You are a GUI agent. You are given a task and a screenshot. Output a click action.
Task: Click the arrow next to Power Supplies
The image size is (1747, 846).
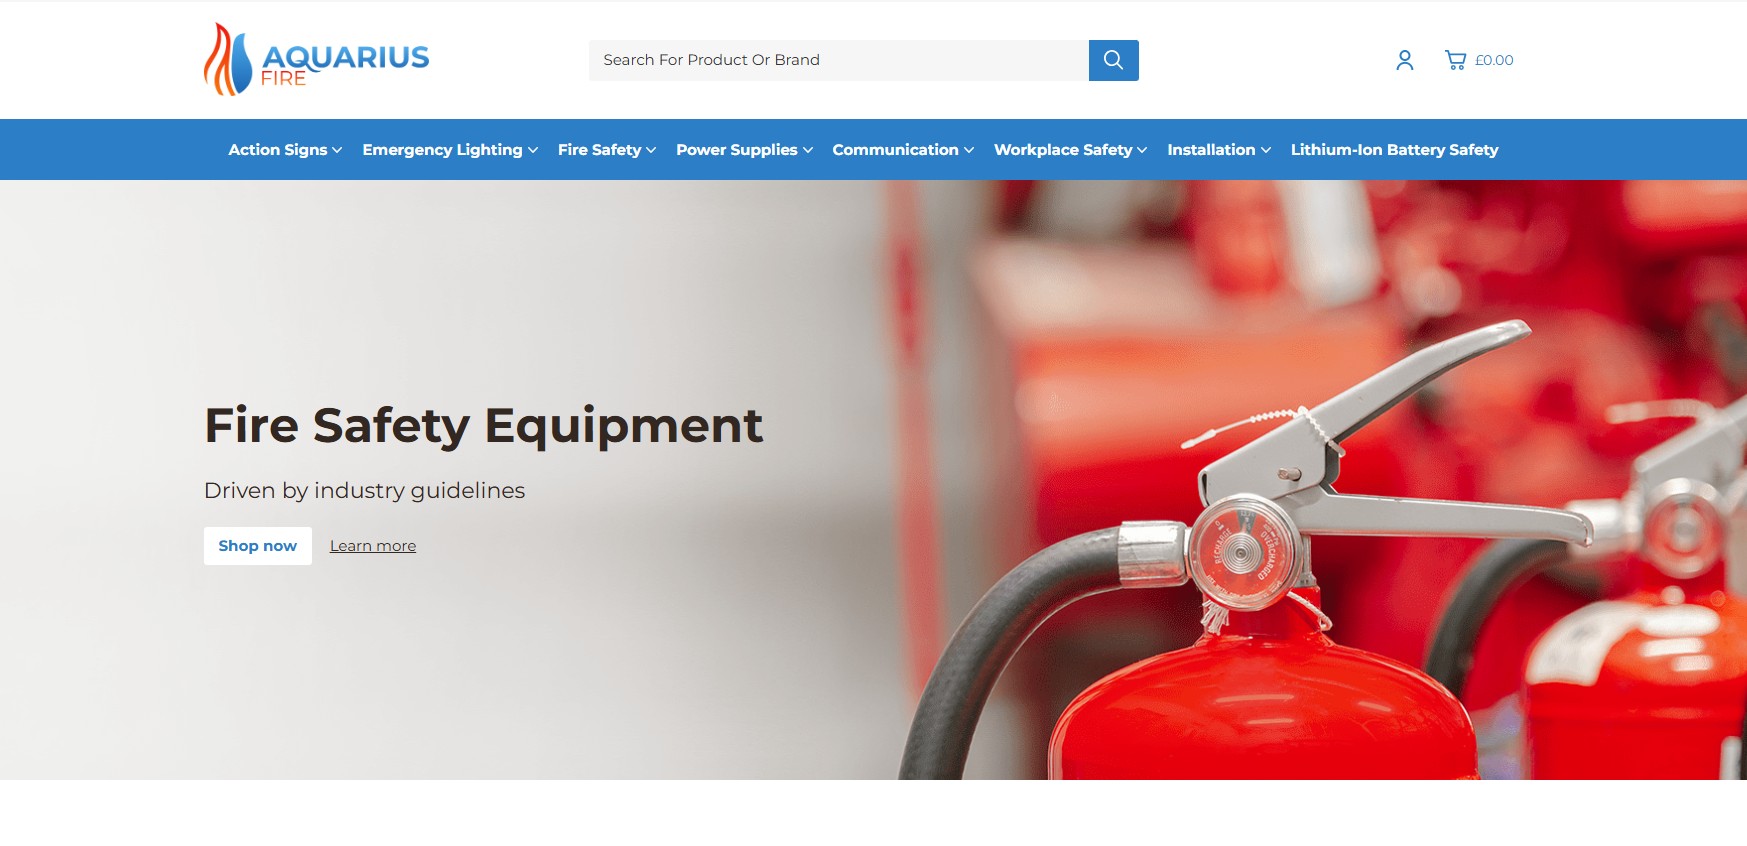808,150
